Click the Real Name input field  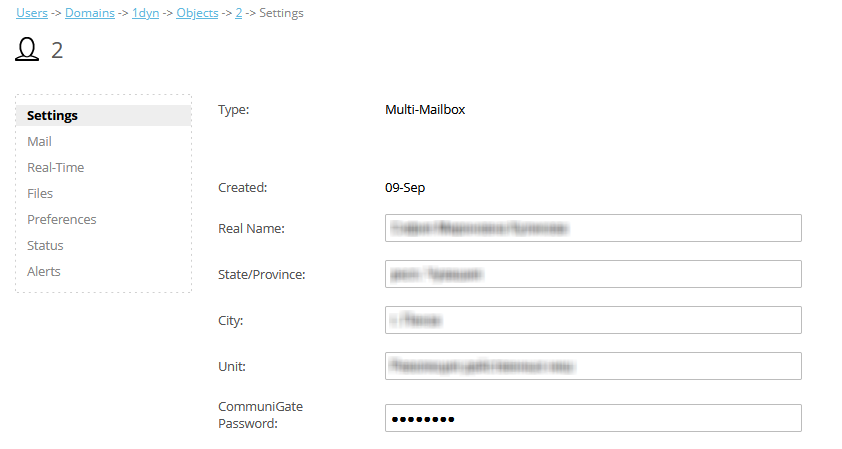593,228
